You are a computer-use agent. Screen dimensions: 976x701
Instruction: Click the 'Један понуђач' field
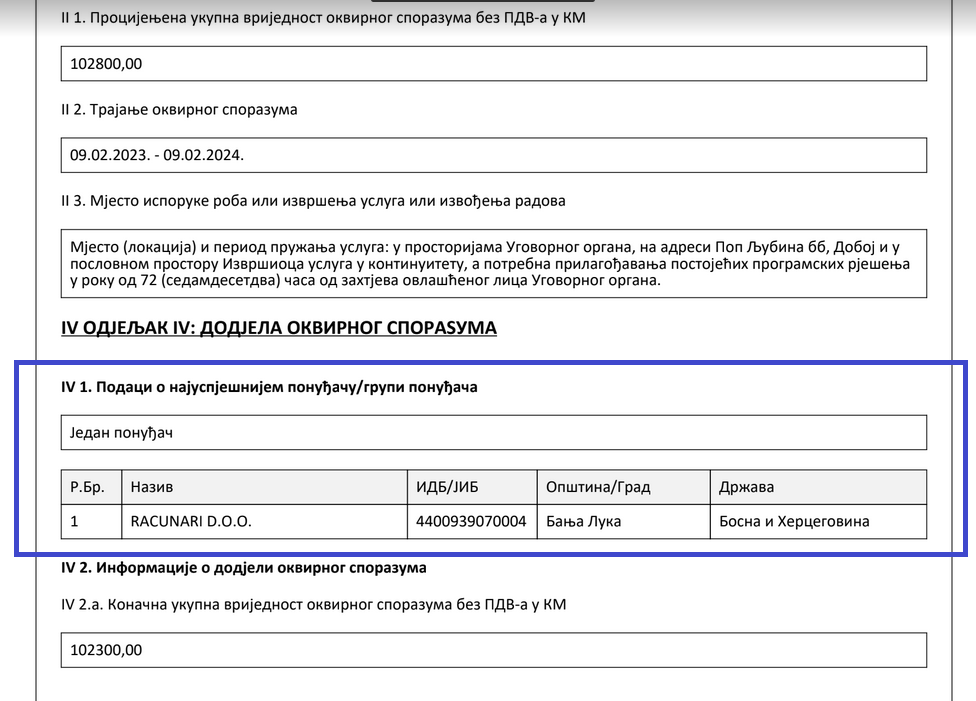494,432
